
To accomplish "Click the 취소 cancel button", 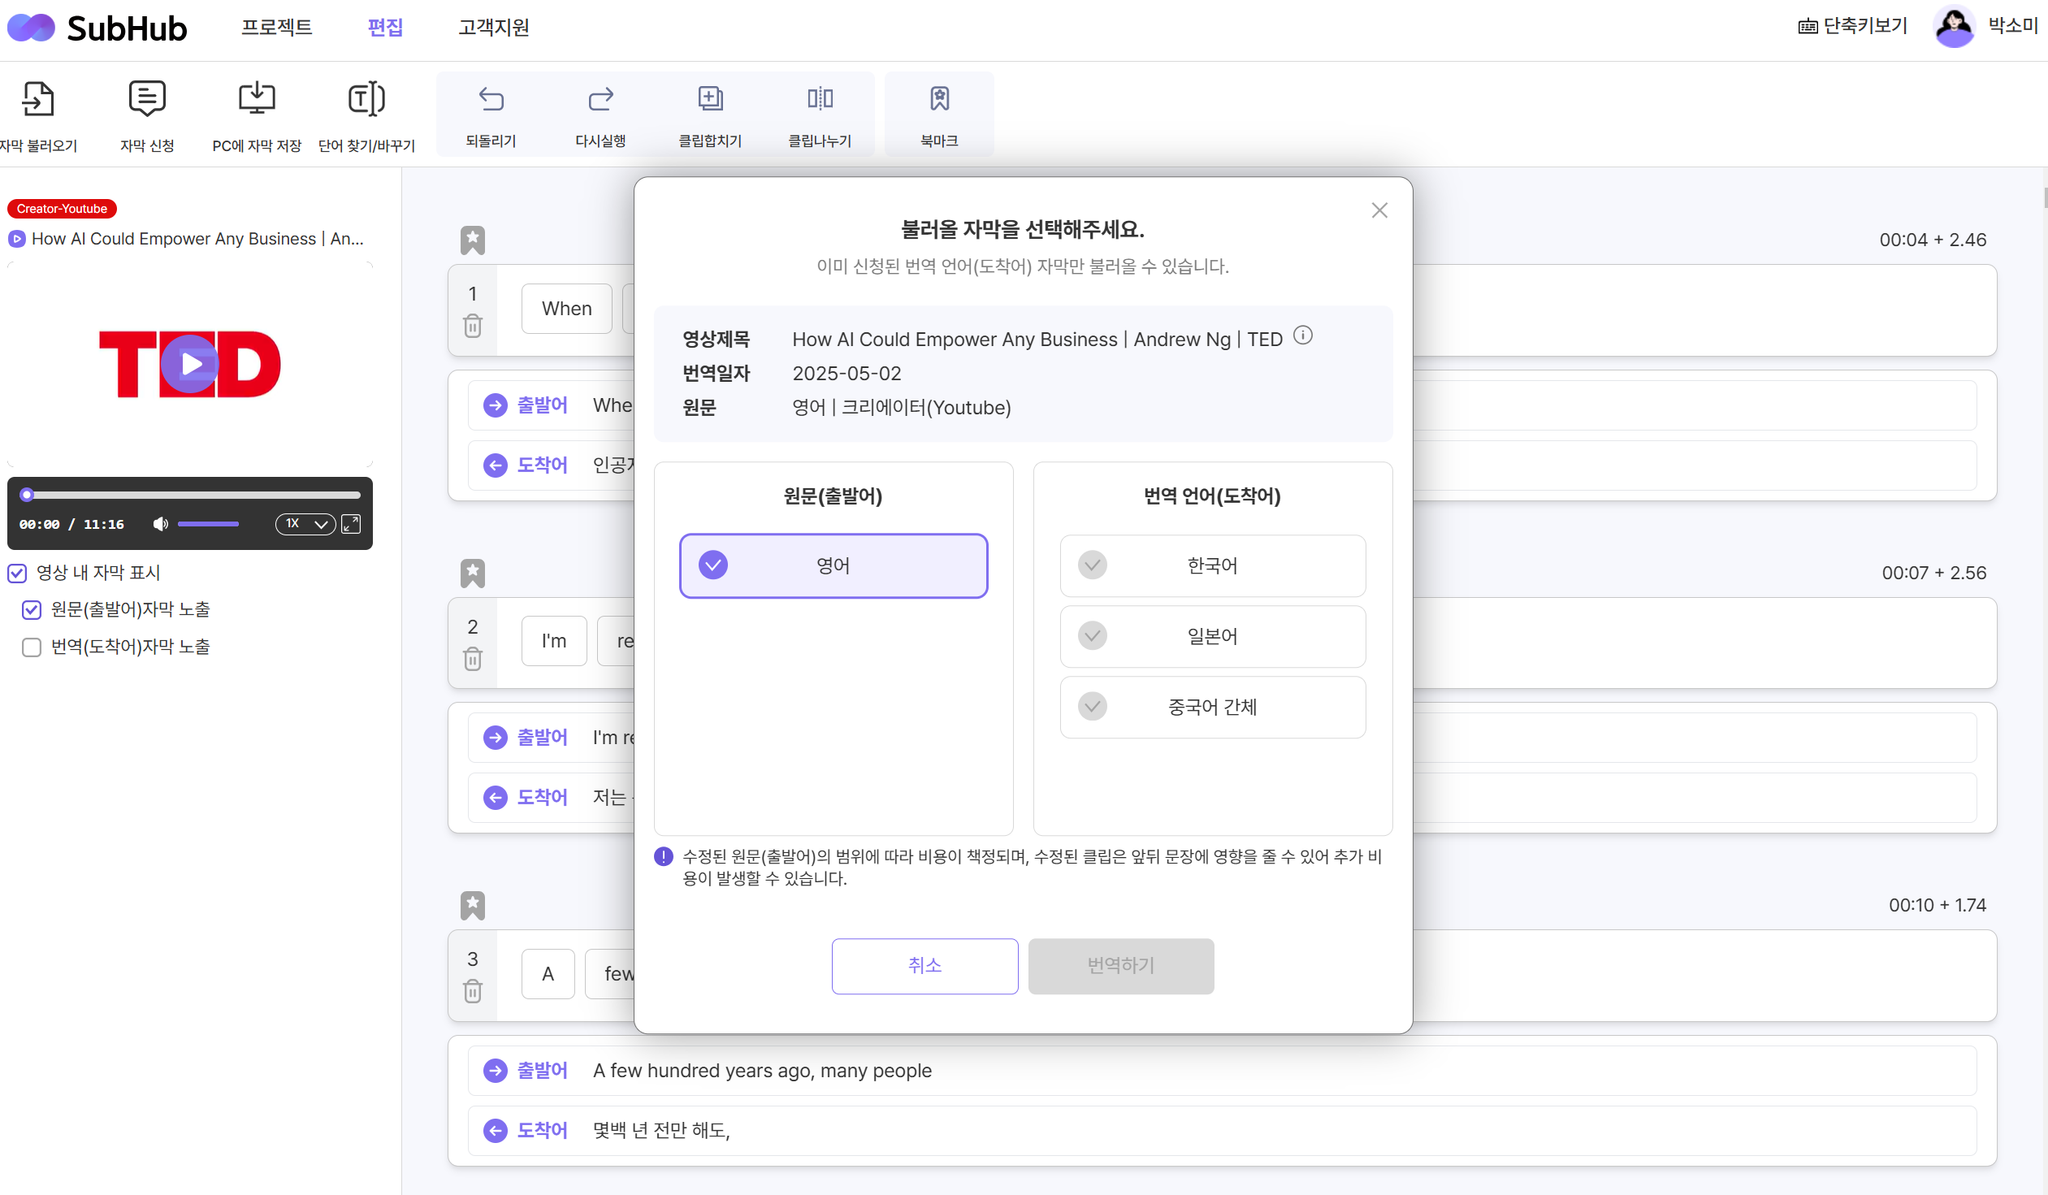I will pyautogui.click(x=925, y=966).
